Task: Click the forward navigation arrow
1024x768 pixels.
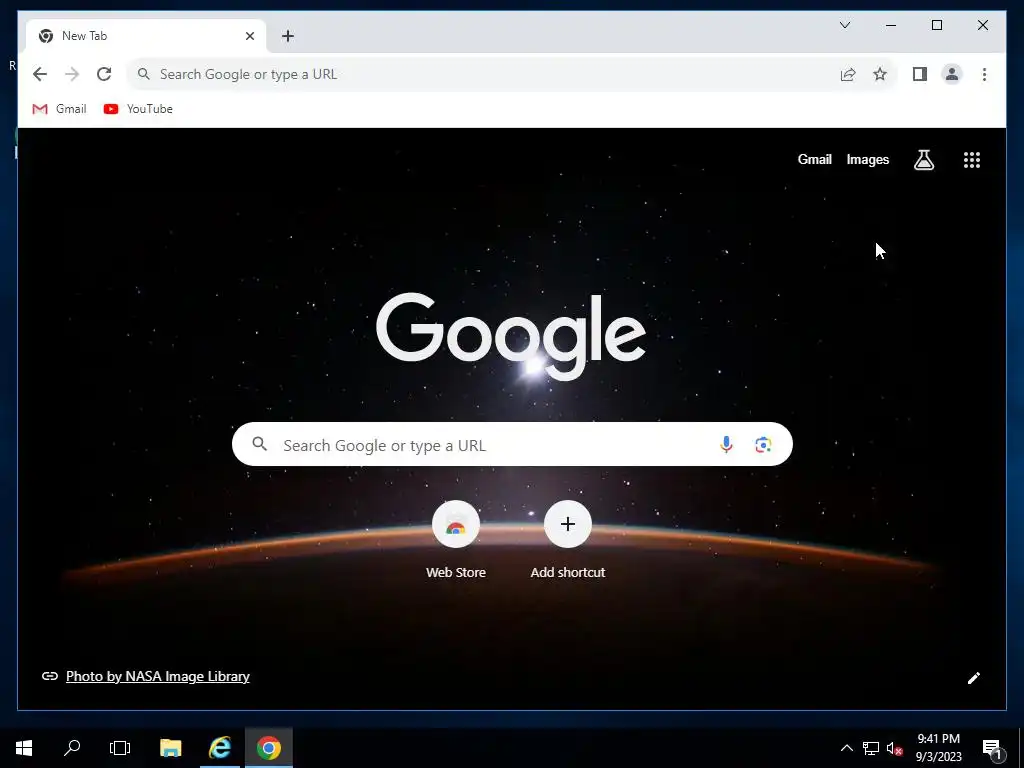Action: (x=72, y=74)
